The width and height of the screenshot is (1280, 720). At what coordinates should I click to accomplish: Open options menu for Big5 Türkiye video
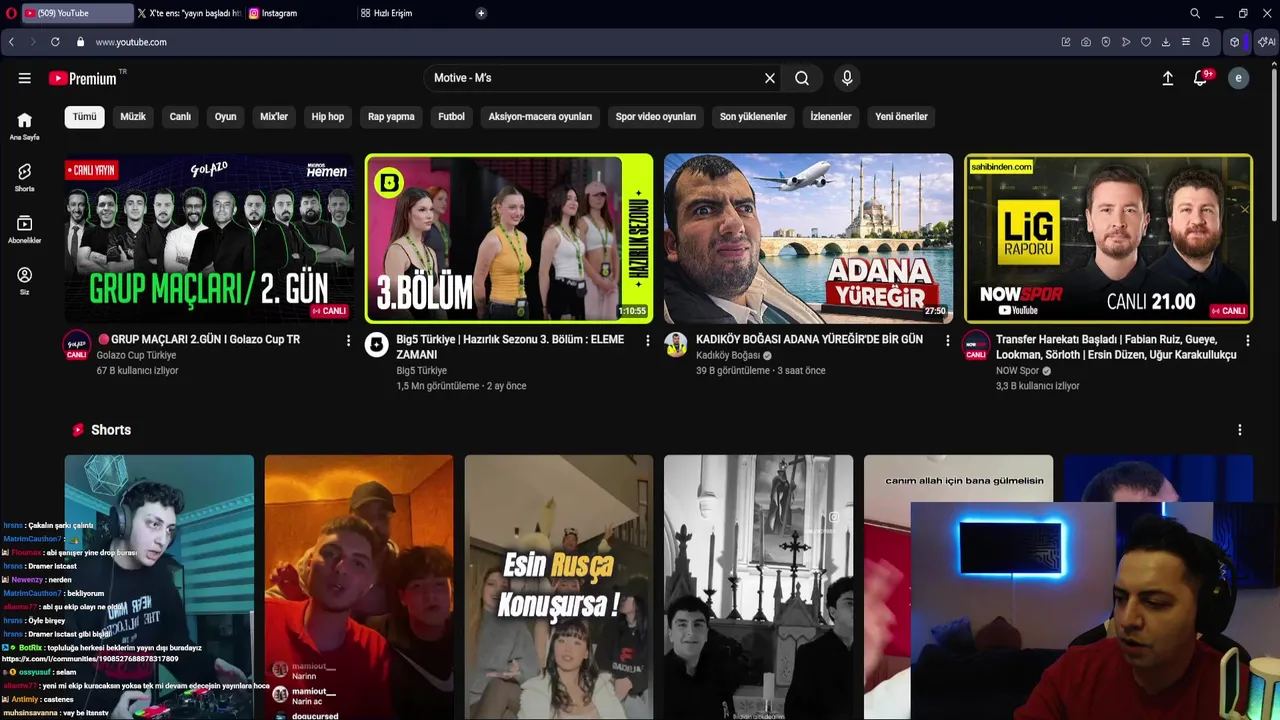647,341
